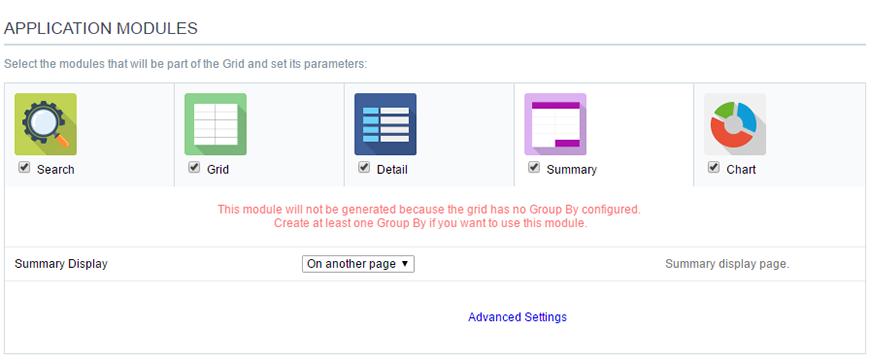Click the red 'no Group By configured' warning
Viewport: 870px width, 361px height.
[x=429, y=210]
